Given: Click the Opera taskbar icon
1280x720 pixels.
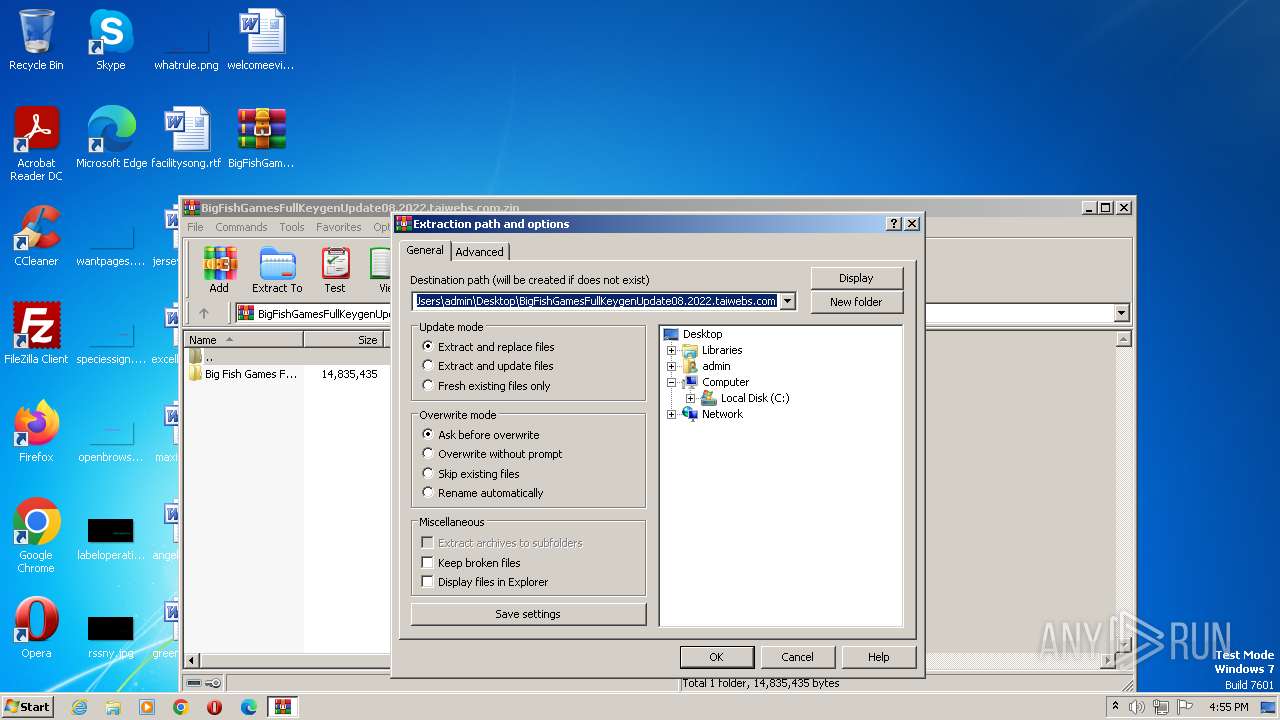Looking at the screenshot, I should (x=214, y=707).
